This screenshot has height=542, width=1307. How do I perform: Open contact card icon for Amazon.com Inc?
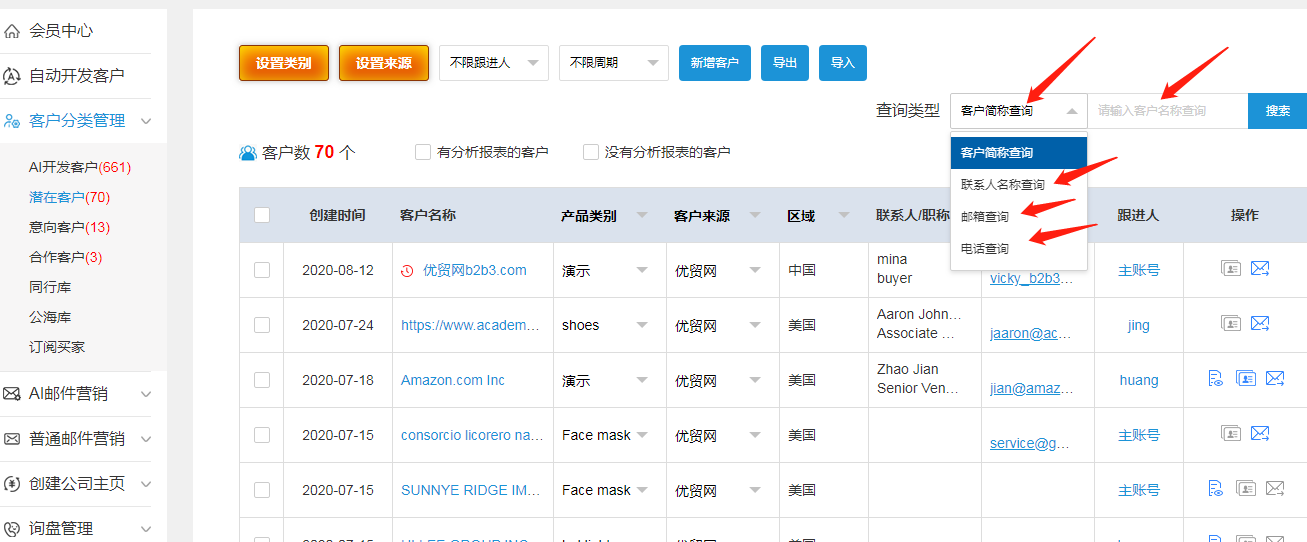(1246, 378)
